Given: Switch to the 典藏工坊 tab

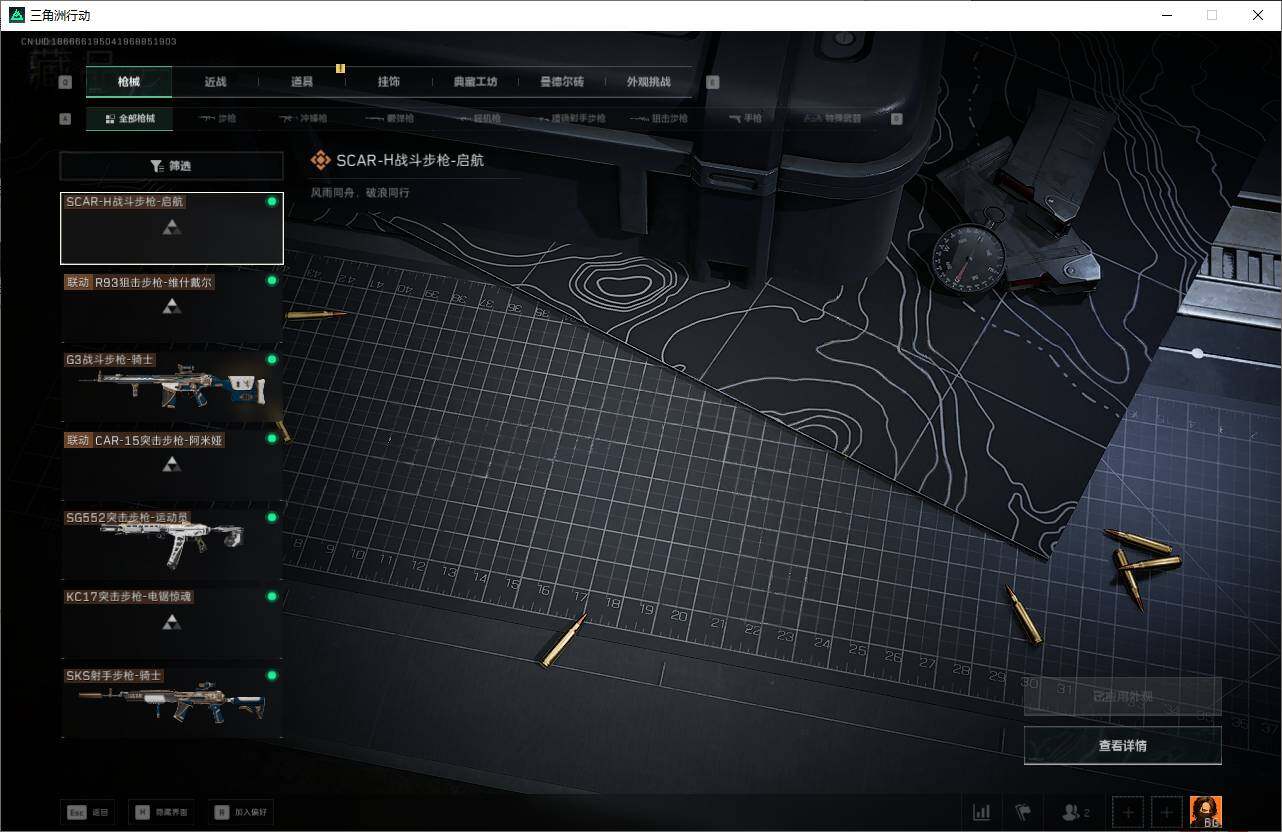Looking at the screenshot, I should [474, 82].
